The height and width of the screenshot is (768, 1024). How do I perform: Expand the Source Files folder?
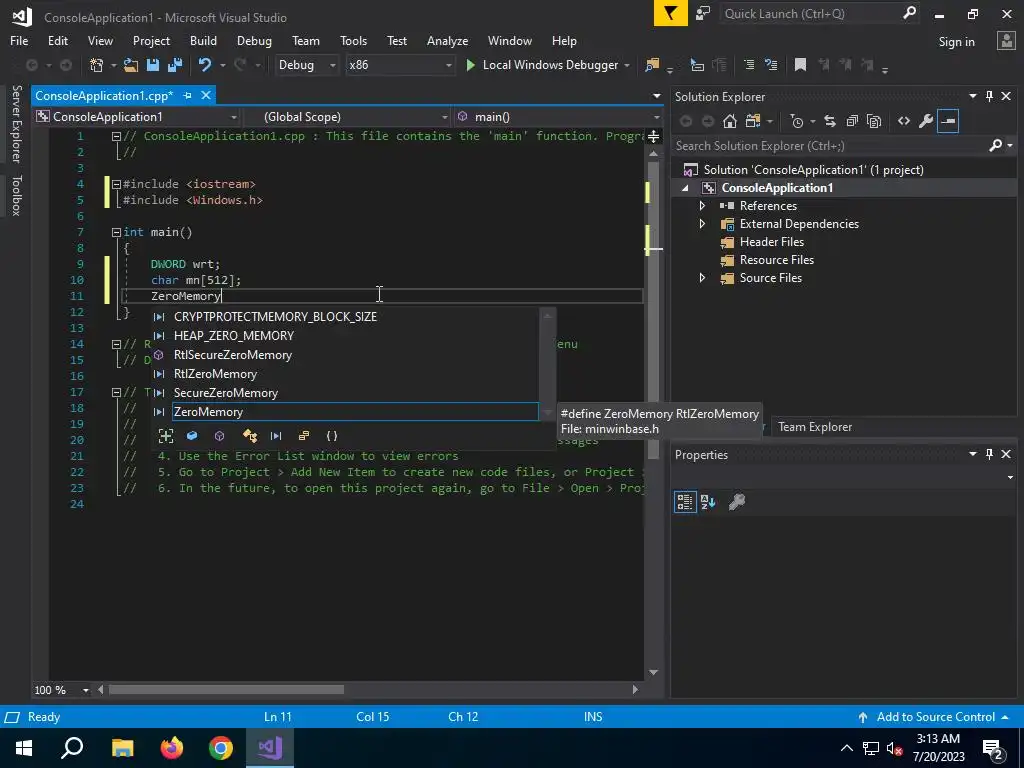[702, 278]
